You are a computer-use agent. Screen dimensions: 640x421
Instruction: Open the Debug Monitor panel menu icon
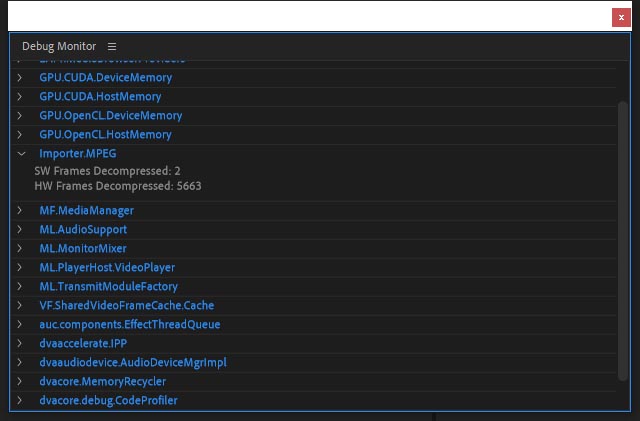coord(112,47)
